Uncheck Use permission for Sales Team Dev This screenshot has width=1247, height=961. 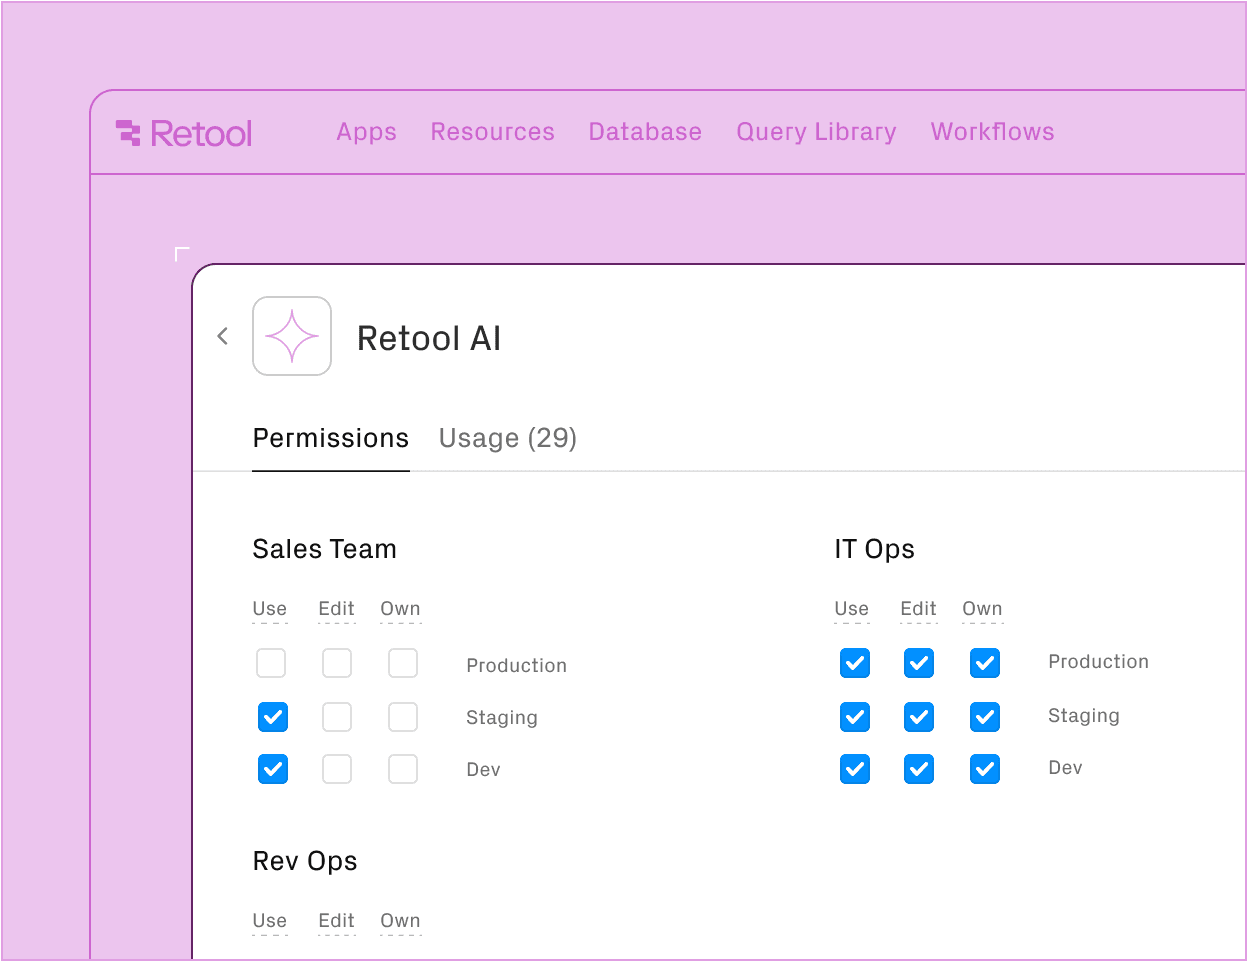272,769
